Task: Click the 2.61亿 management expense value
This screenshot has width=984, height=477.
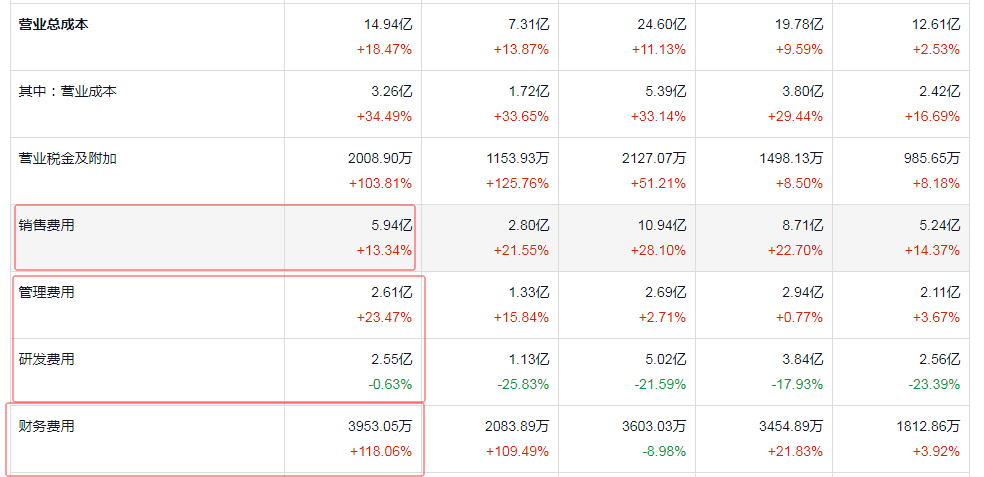Action: click(x=392, y=292)
